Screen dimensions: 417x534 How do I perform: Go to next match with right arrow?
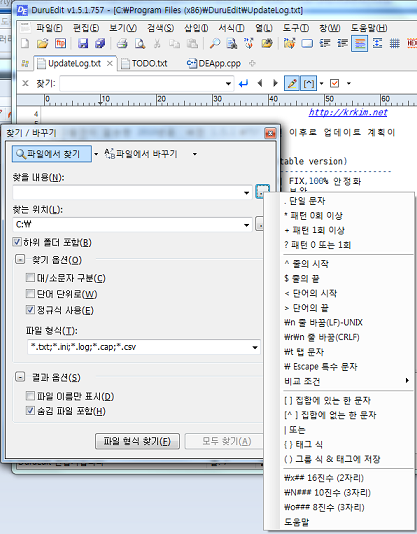(x=275, y=83)
